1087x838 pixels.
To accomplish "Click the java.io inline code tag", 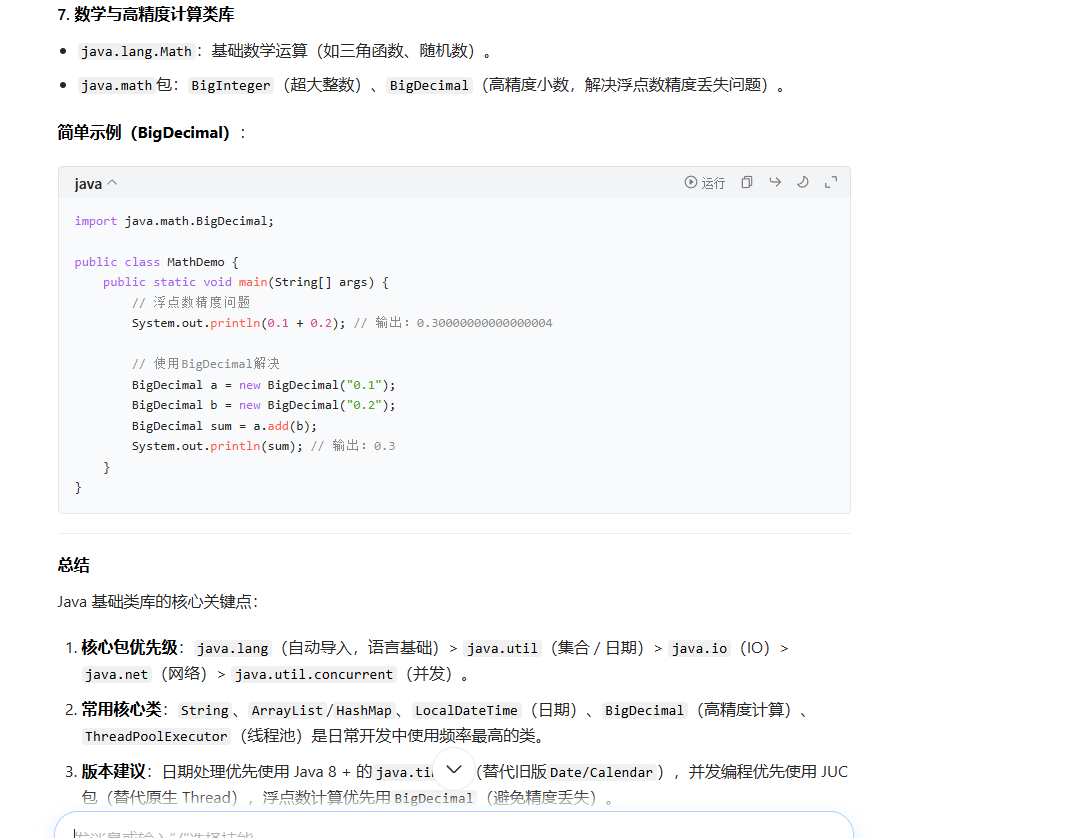I will coord(699,648).
